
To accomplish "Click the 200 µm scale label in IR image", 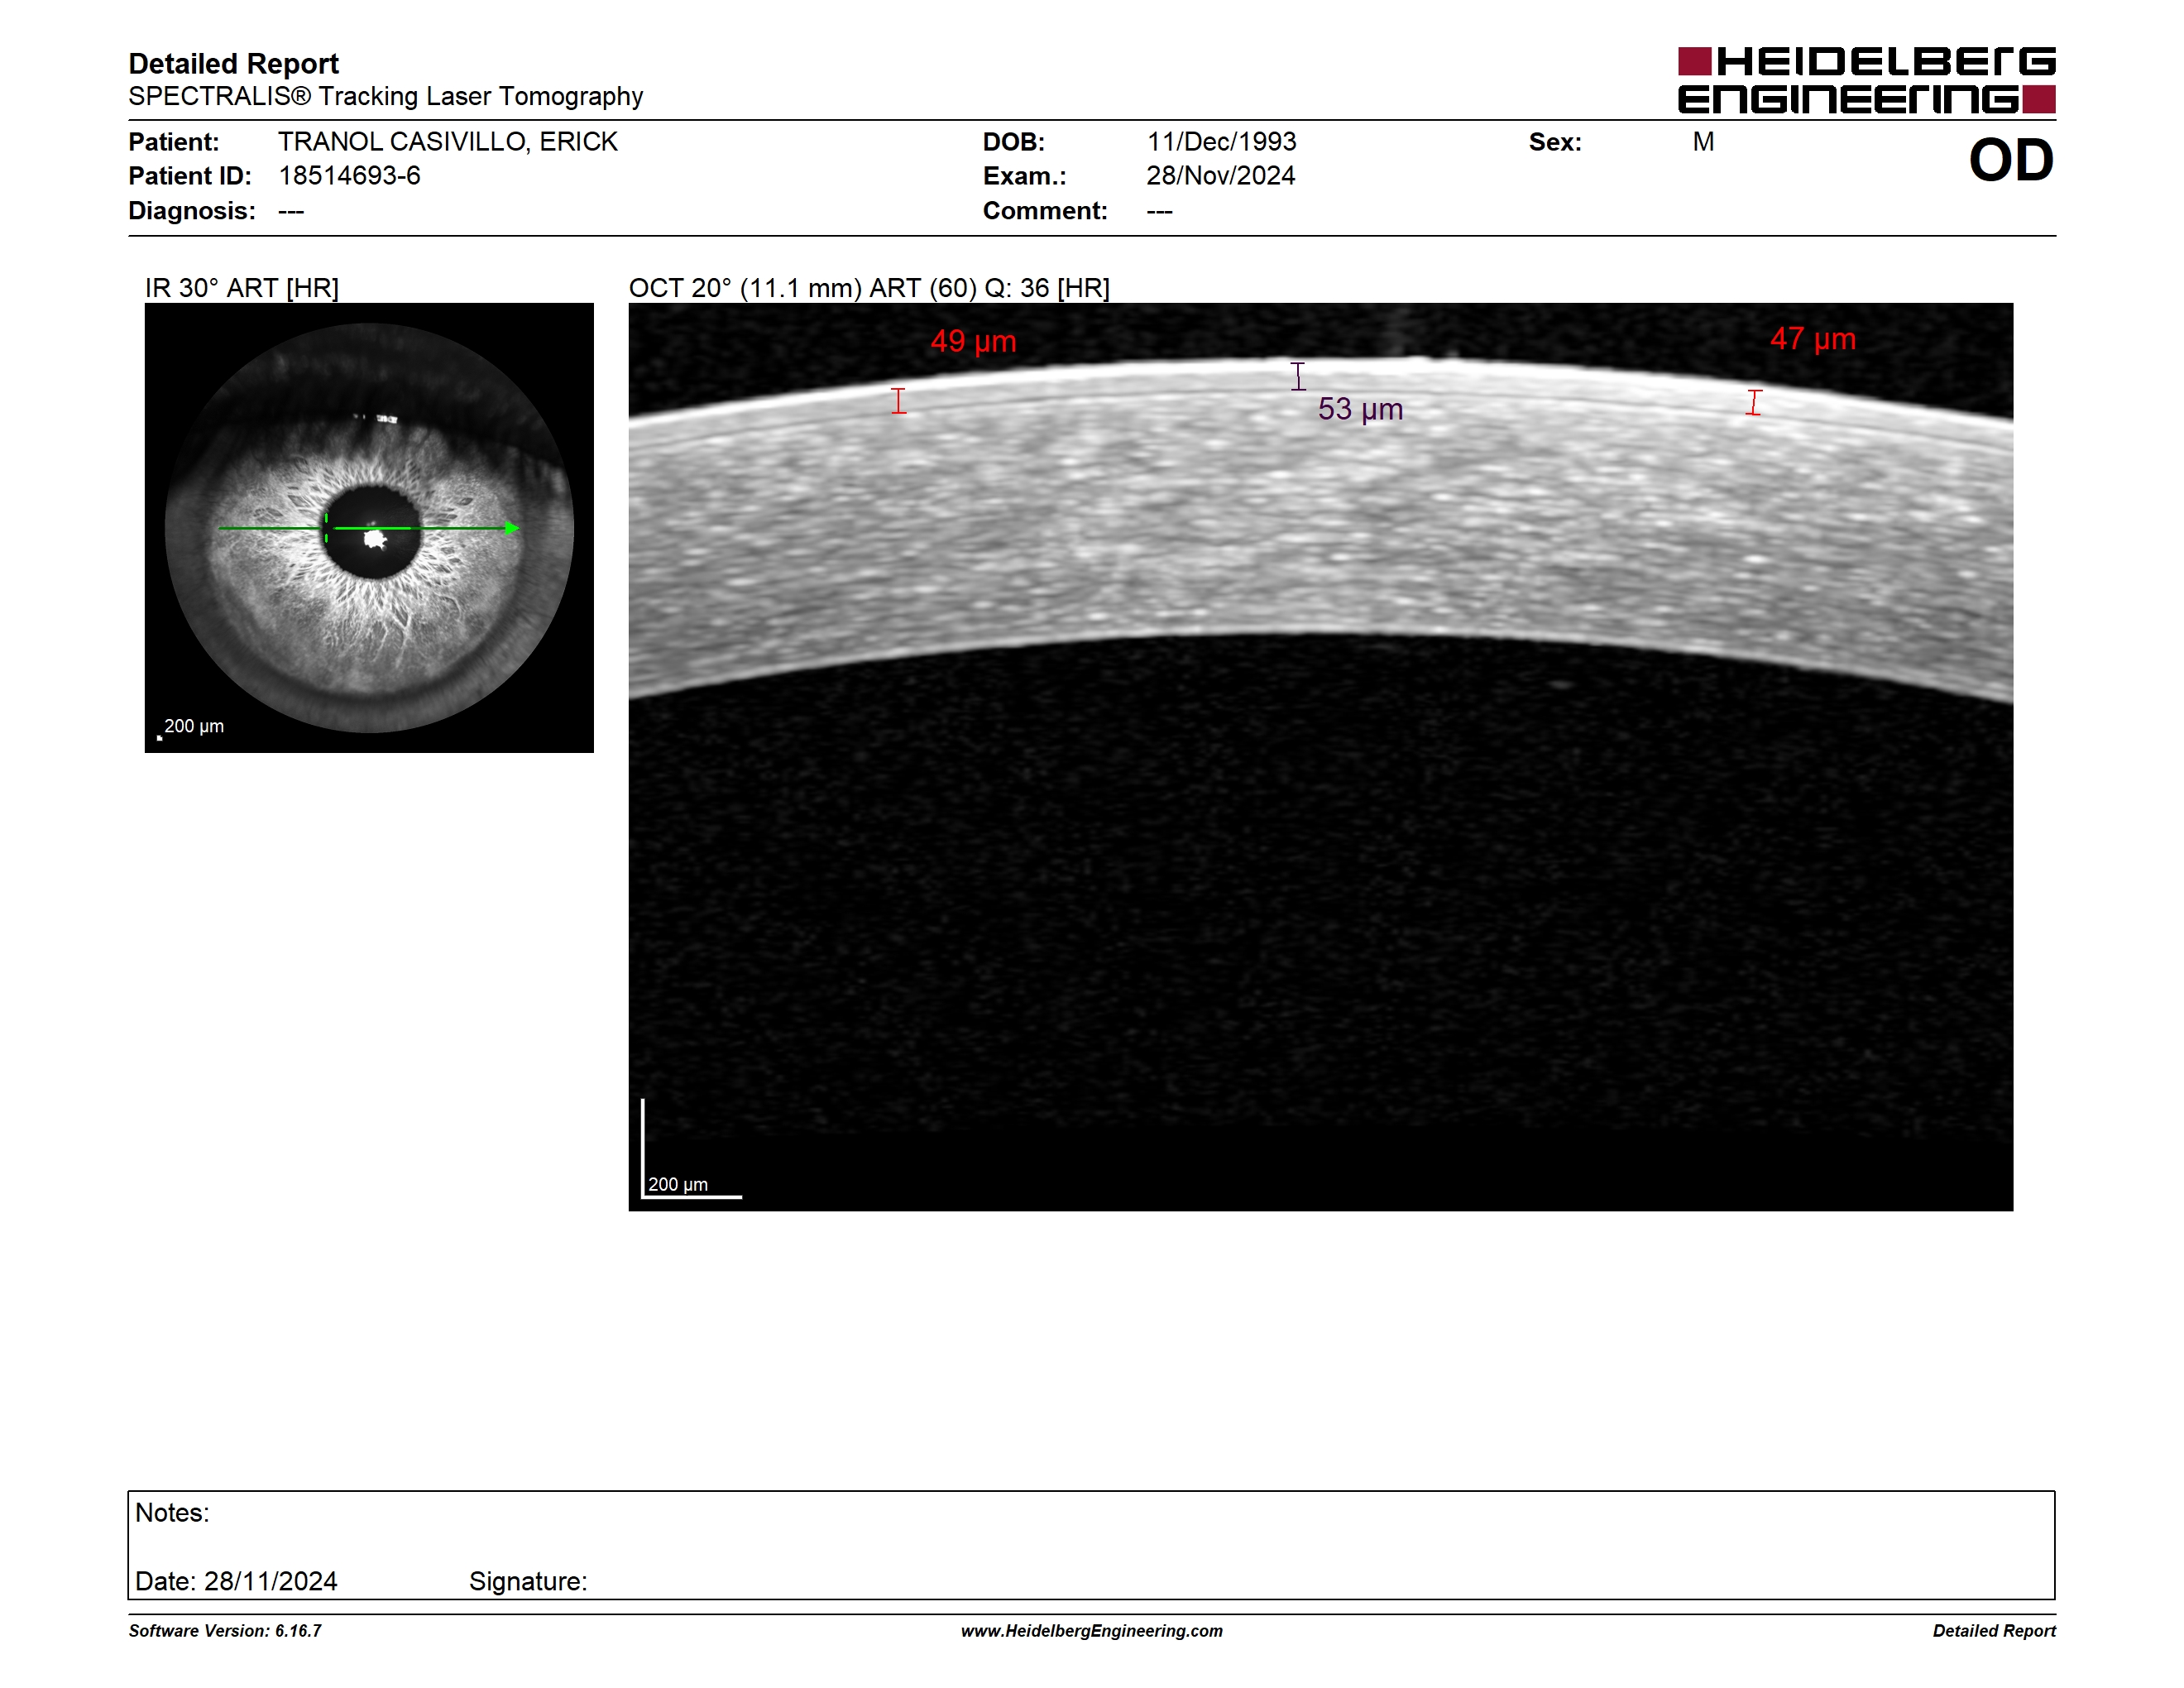I will (x=193, y=726).
